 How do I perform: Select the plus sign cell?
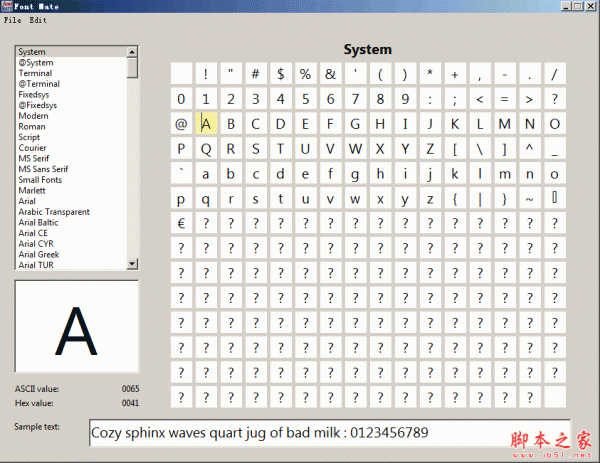[x=455, y=73]
